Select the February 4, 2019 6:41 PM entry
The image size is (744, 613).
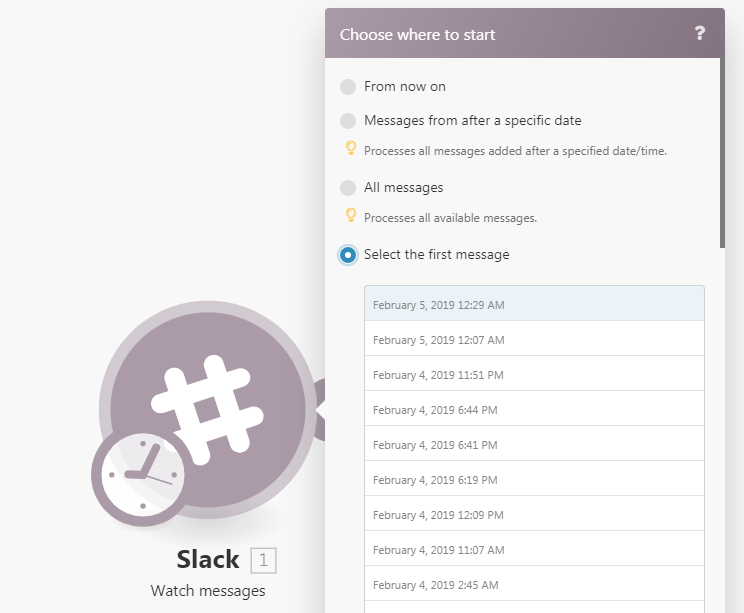[534, 444]
